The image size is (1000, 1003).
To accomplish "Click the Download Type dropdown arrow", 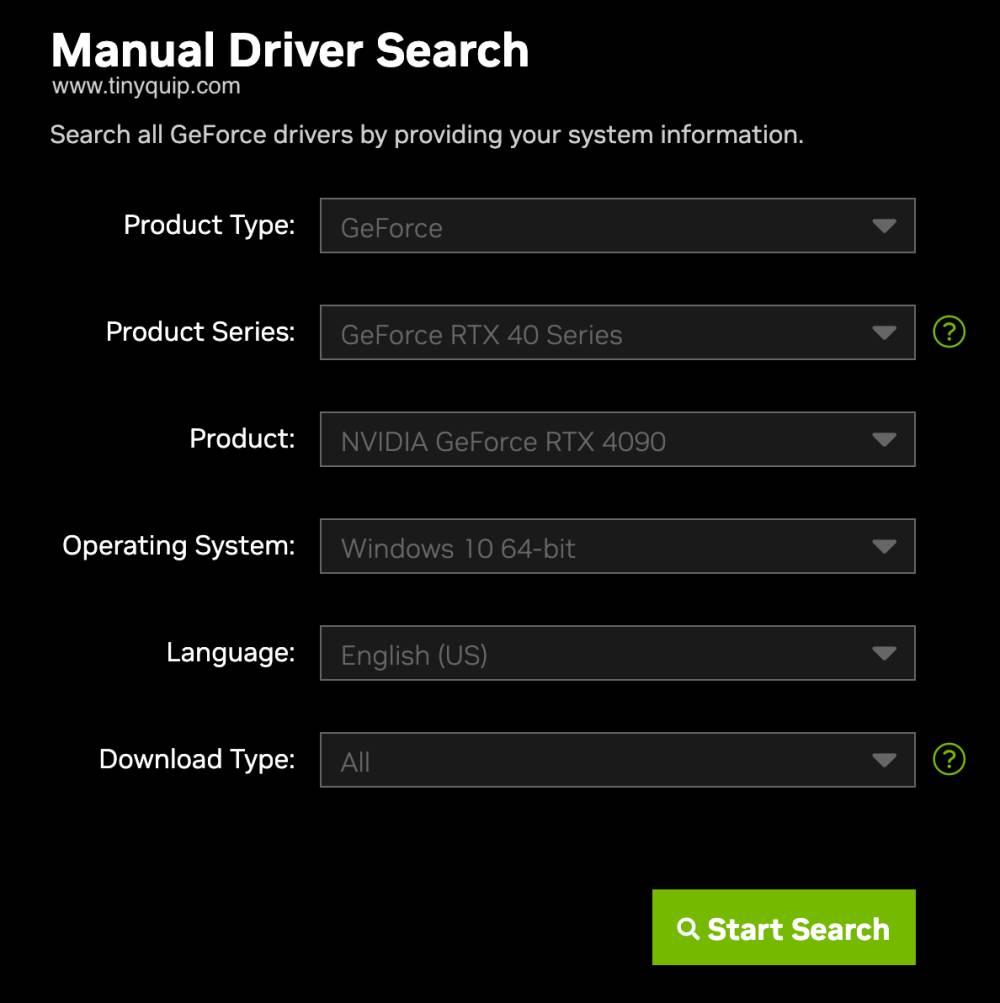I will point(884,759).
